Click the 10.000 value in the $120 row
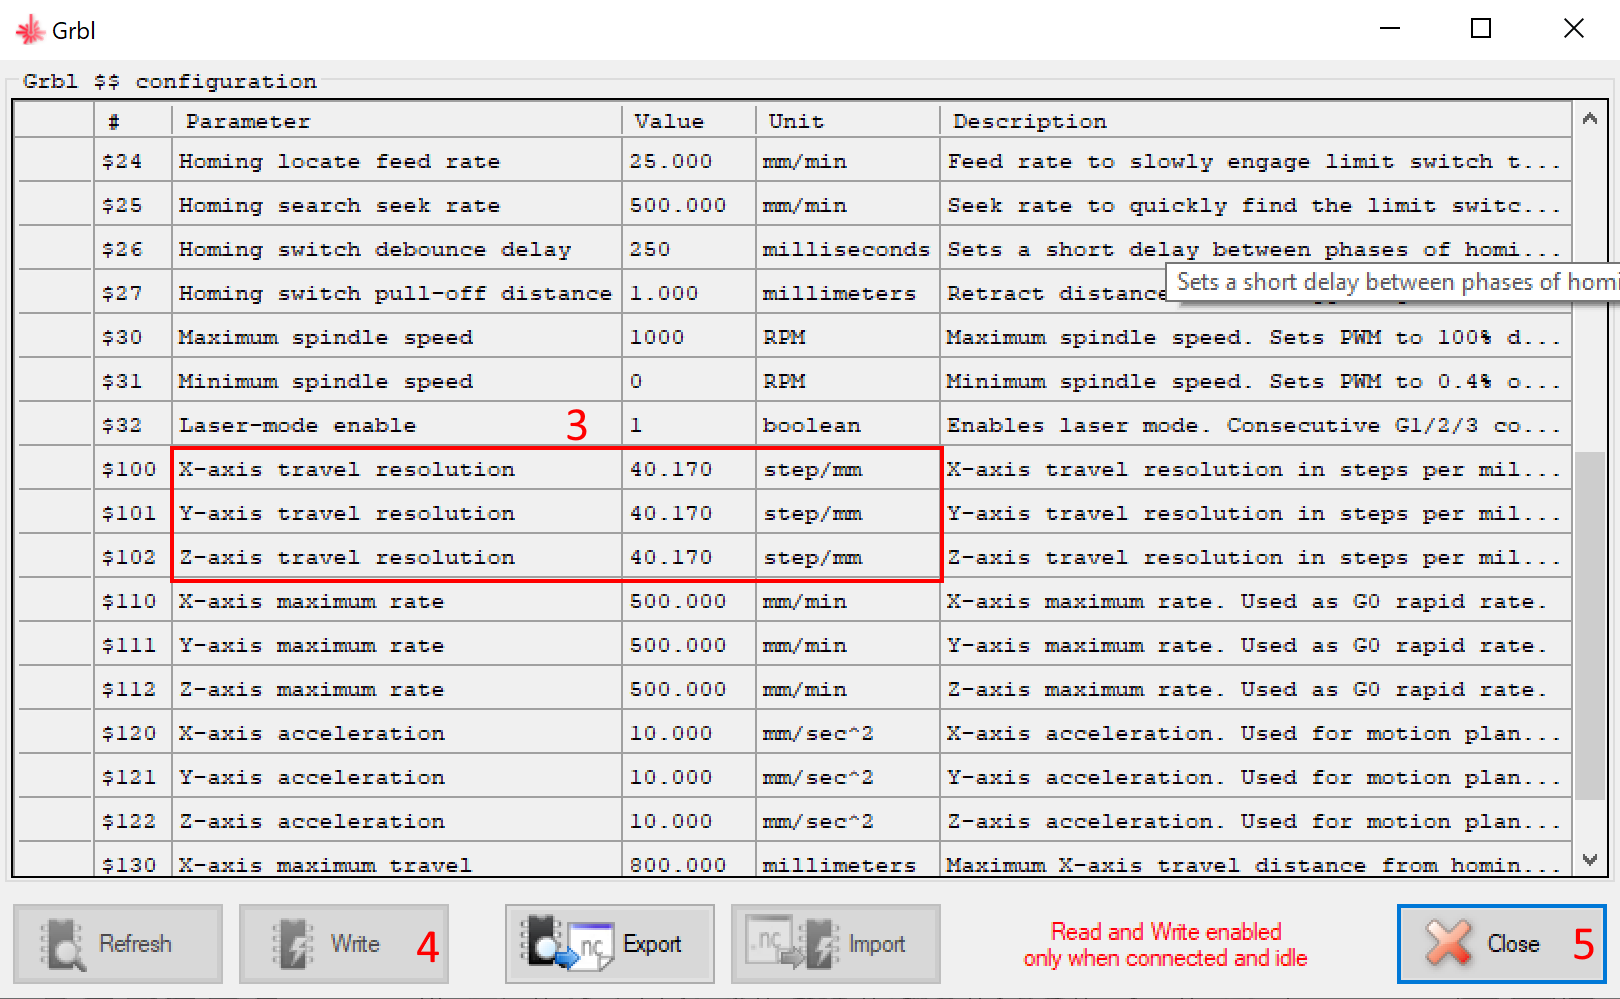Screen dimensions: 1620x999 (x=689, y=733)
